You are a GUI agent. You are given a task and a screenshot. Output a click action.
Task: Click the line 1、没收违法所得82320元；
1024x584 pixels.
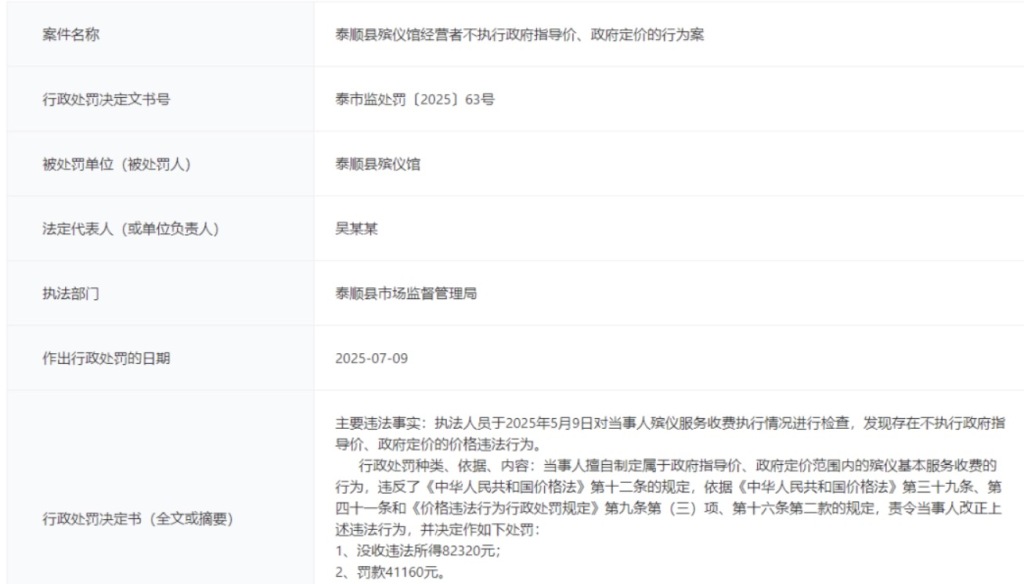pos(418,551)
